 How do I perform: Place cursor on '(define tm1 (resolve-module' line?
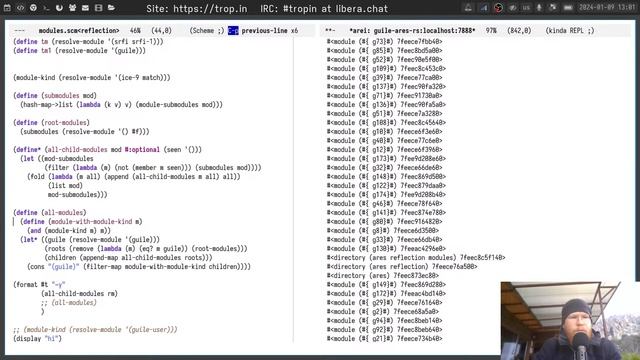click(x=79, y=51)
